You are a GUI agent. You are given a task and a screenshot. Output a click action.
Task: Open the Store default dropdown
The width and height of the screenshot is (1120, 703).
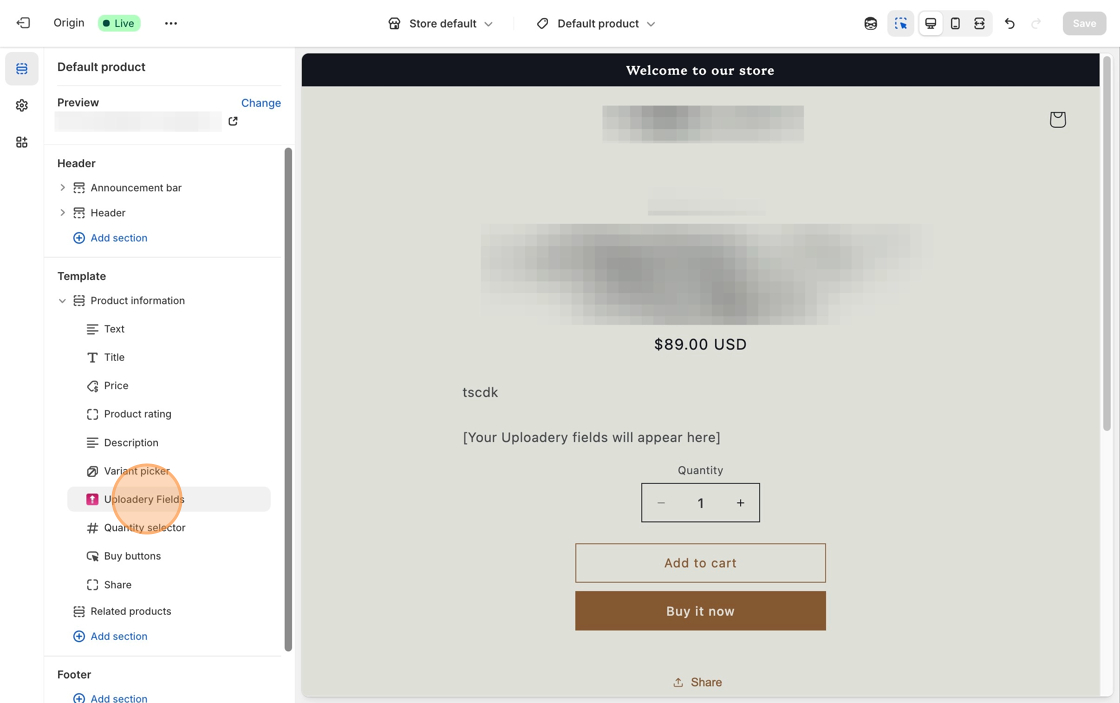click(441, 23)
